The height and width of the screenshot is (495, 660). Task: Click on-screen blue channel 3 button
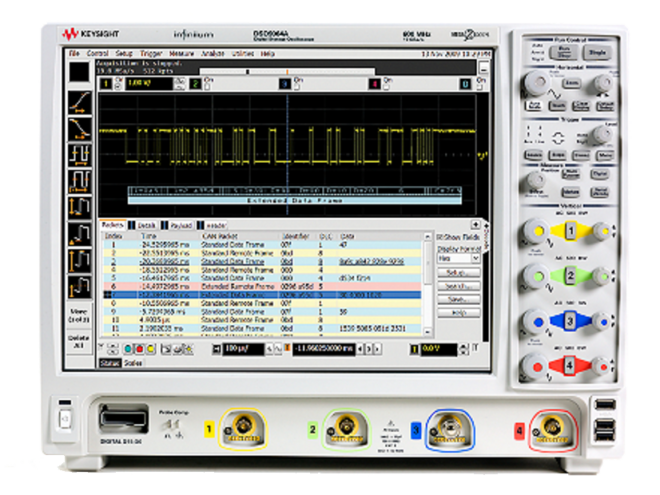285,84
